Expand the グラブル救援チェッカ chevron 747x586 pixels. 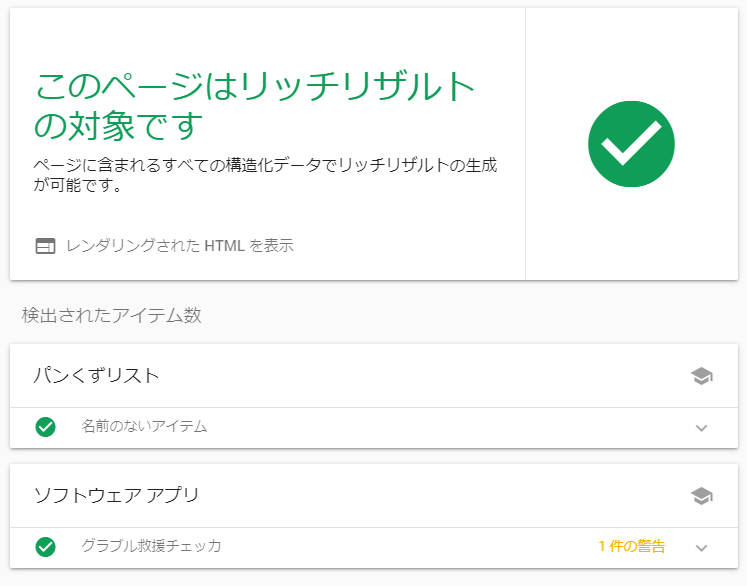tap(701, 548)
